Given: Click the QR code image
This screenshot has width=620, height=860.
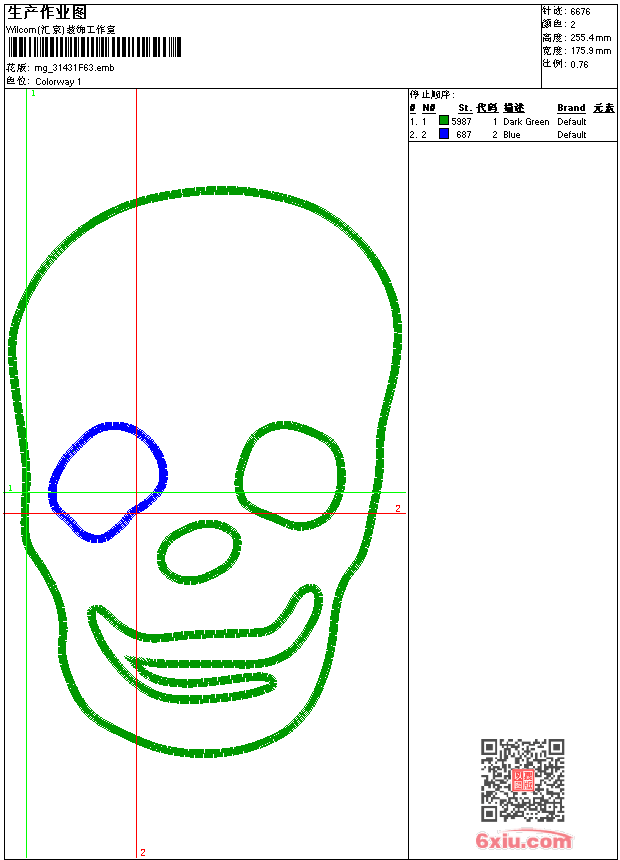Looking at the screenshot, I should [522, 780].
